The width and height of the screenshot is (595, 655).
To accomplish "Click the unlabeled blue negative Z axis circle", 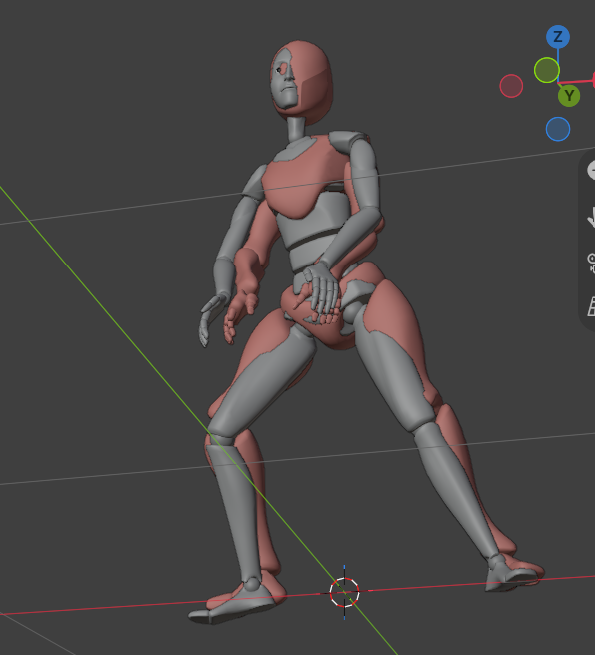I will pyautogui.click(x=558, y=129).
